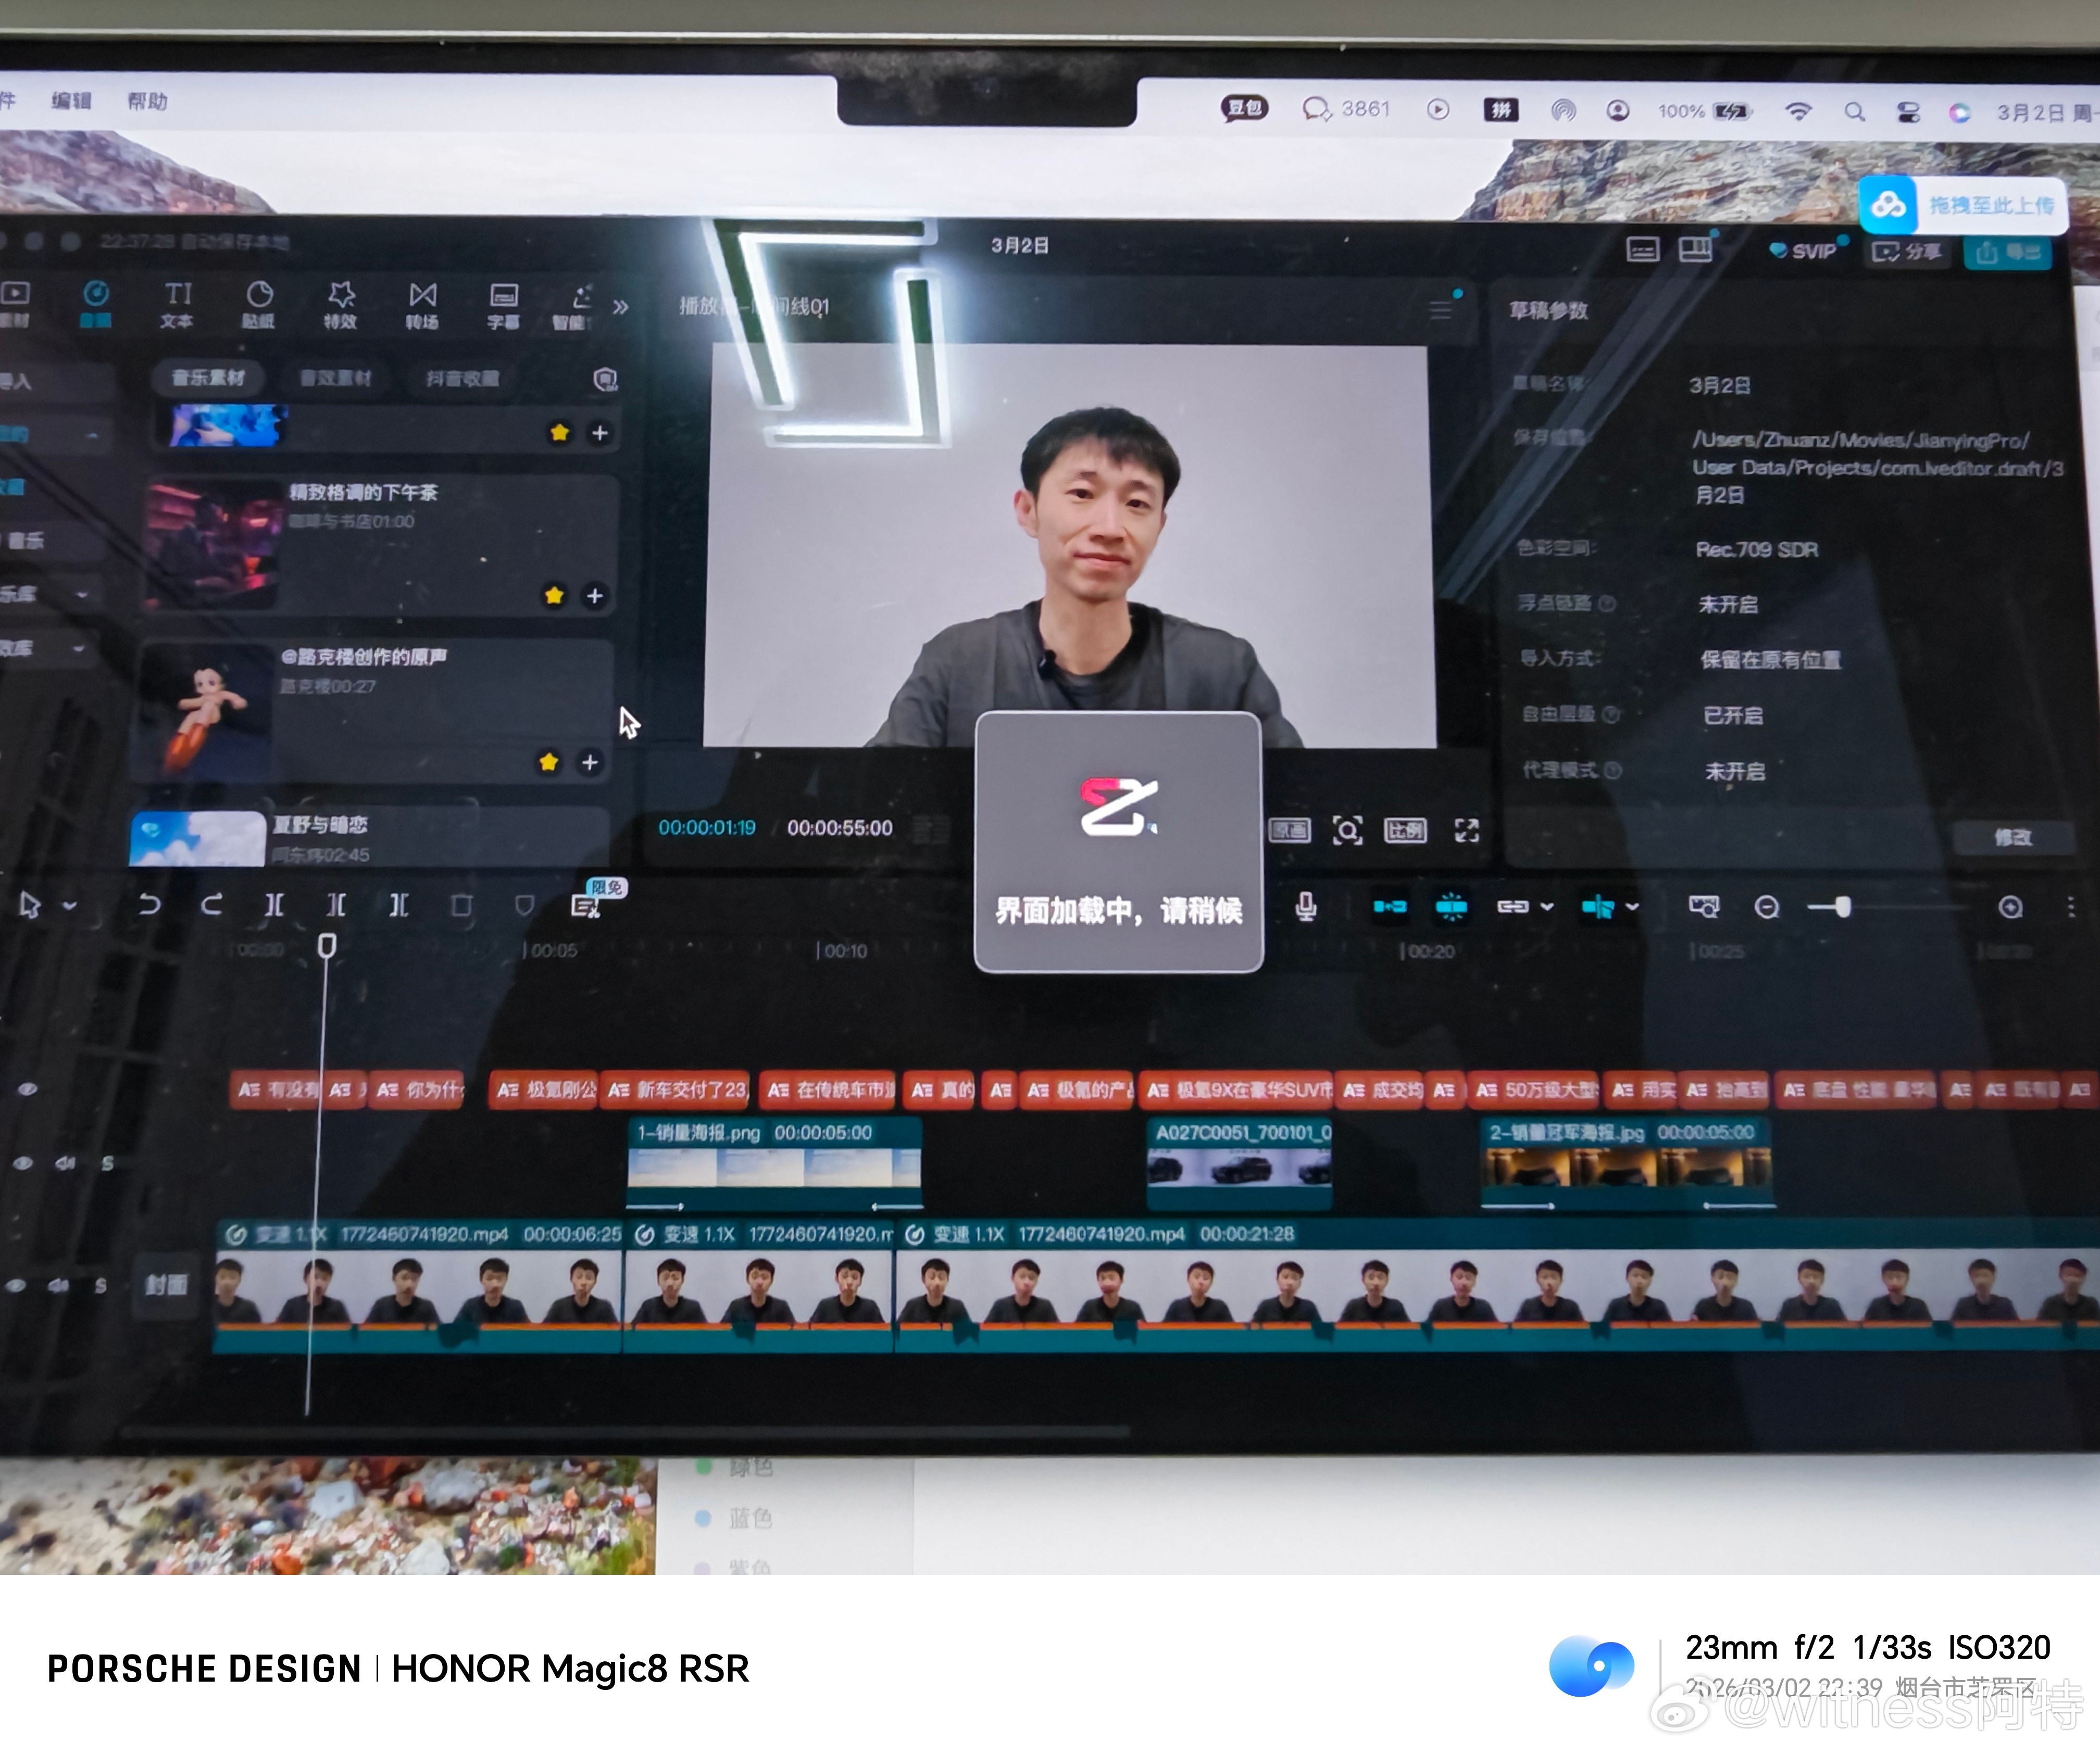Expand more tools with double chevron
The width and height of the screenshot is (2100, 1754).
point(620,306)
